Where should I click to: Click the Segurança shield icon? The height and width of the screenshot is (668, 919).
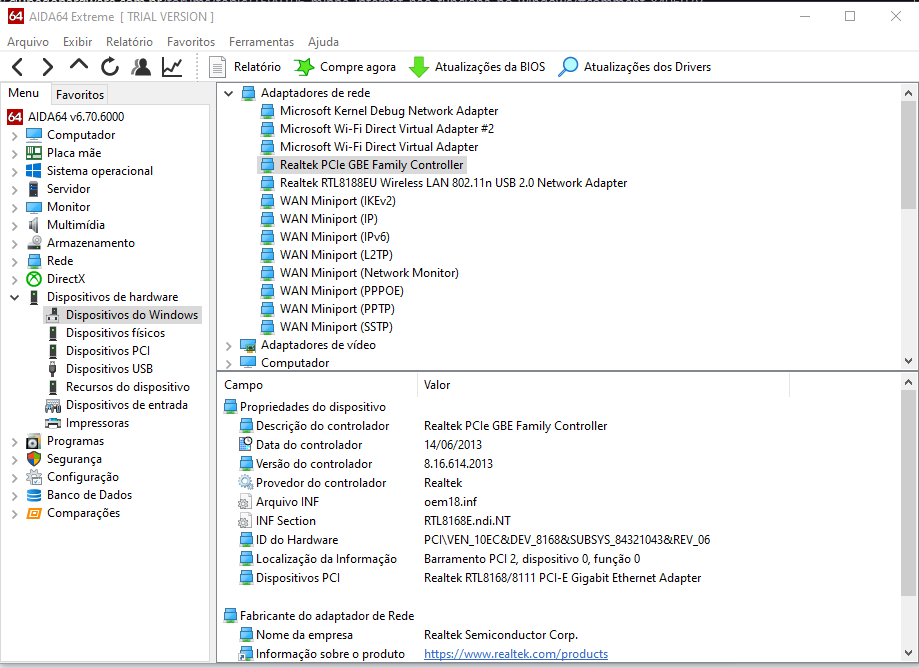click(34, 459)
